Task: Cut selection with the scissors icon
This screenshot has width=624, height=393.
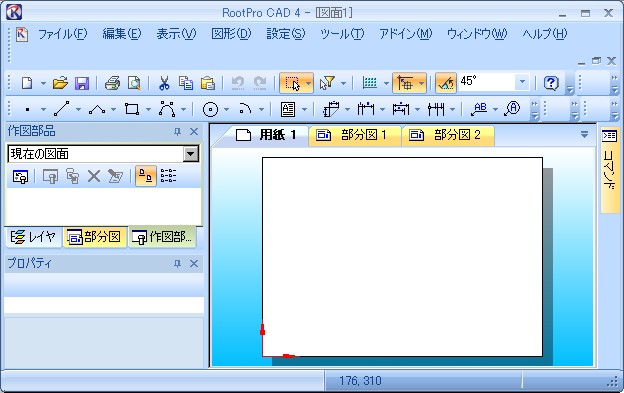Action: click(x=164, y=83)
